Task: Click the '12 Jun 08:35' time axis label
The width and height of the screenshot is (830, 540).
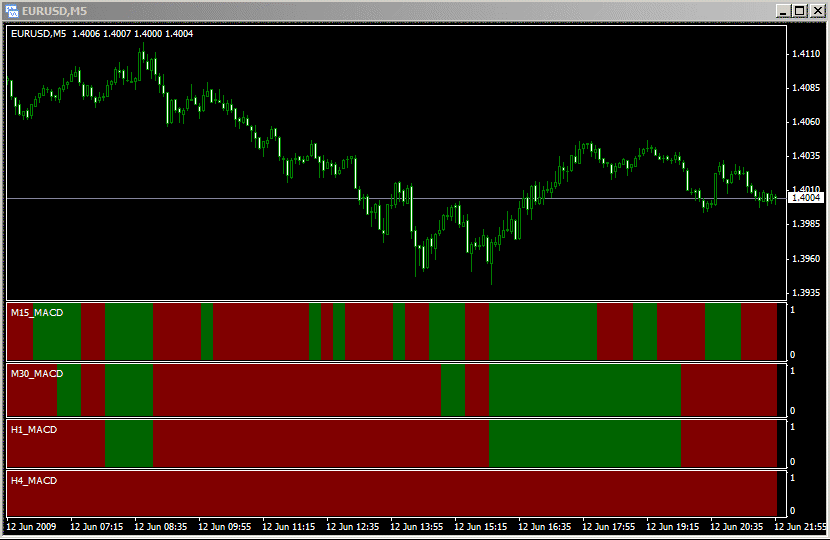Action: 160,527
